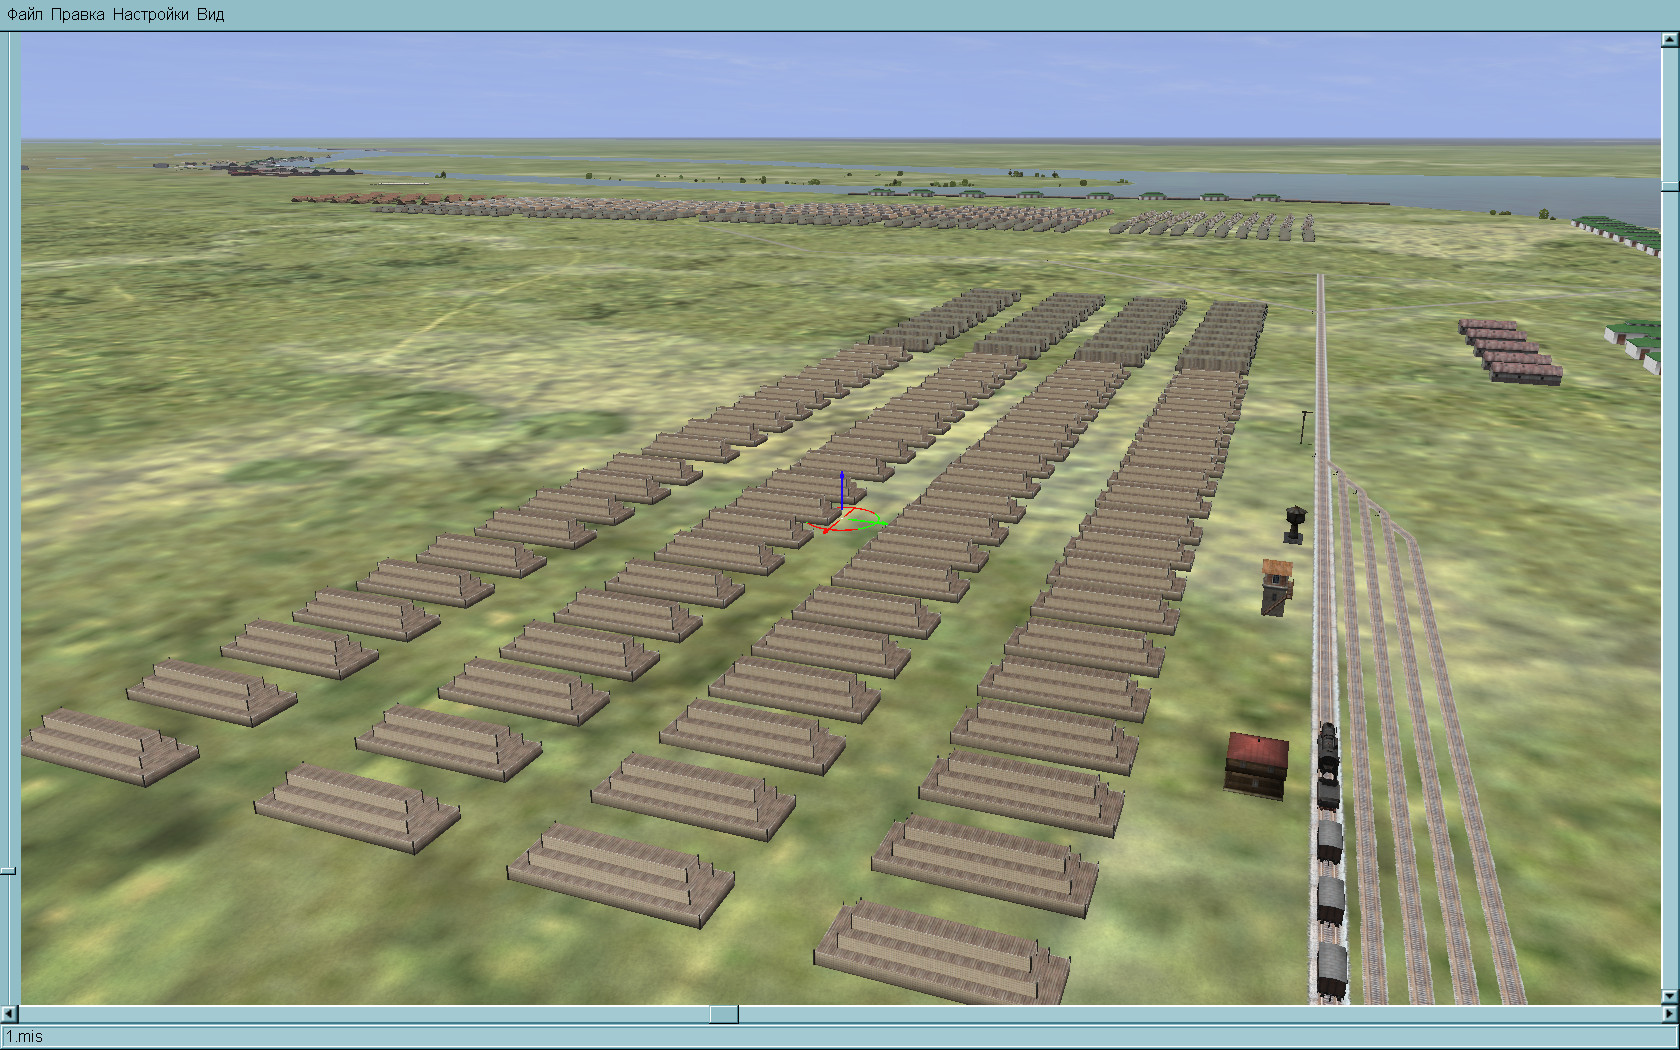Select the red-roofed building beside the tracks

1257,765
